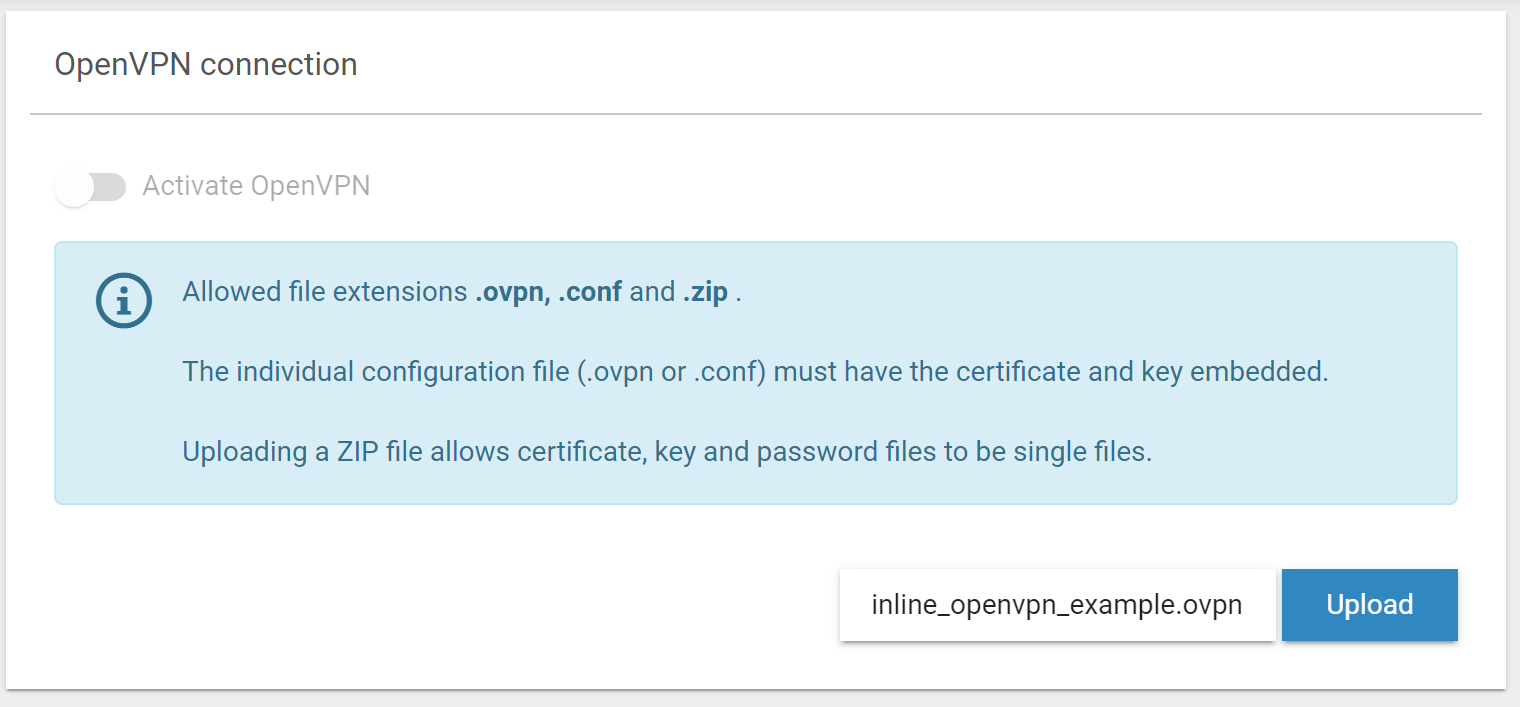Click the OpenVPN connection heading
This screenshot has width=1520, height=707.
[x=205, y=64]
